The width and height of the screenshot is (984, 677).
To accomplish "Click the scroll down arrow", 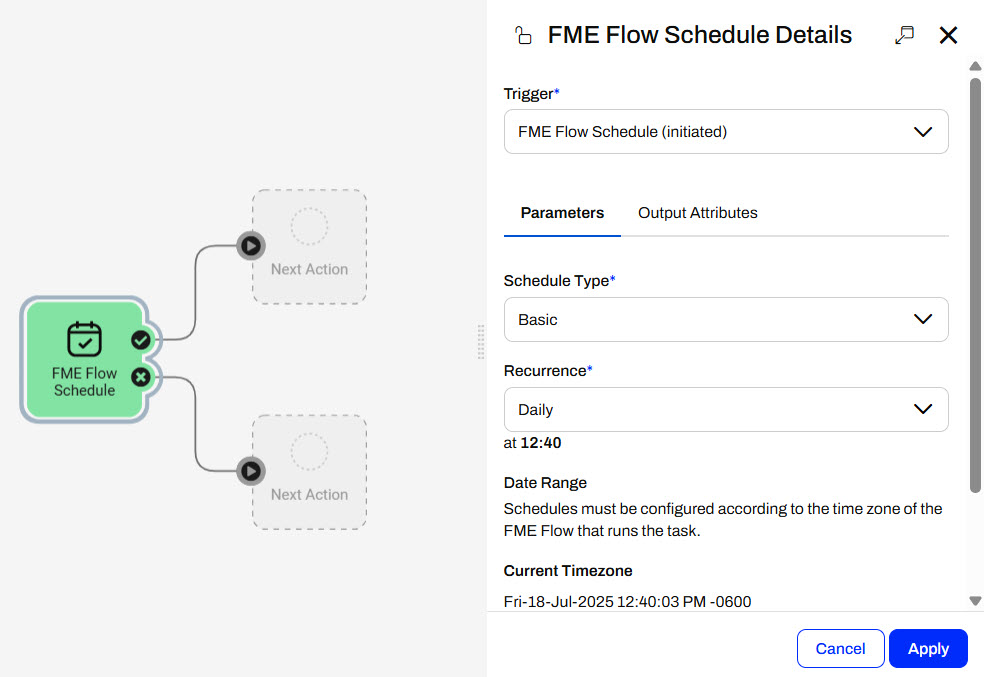I will coord(976,601).
